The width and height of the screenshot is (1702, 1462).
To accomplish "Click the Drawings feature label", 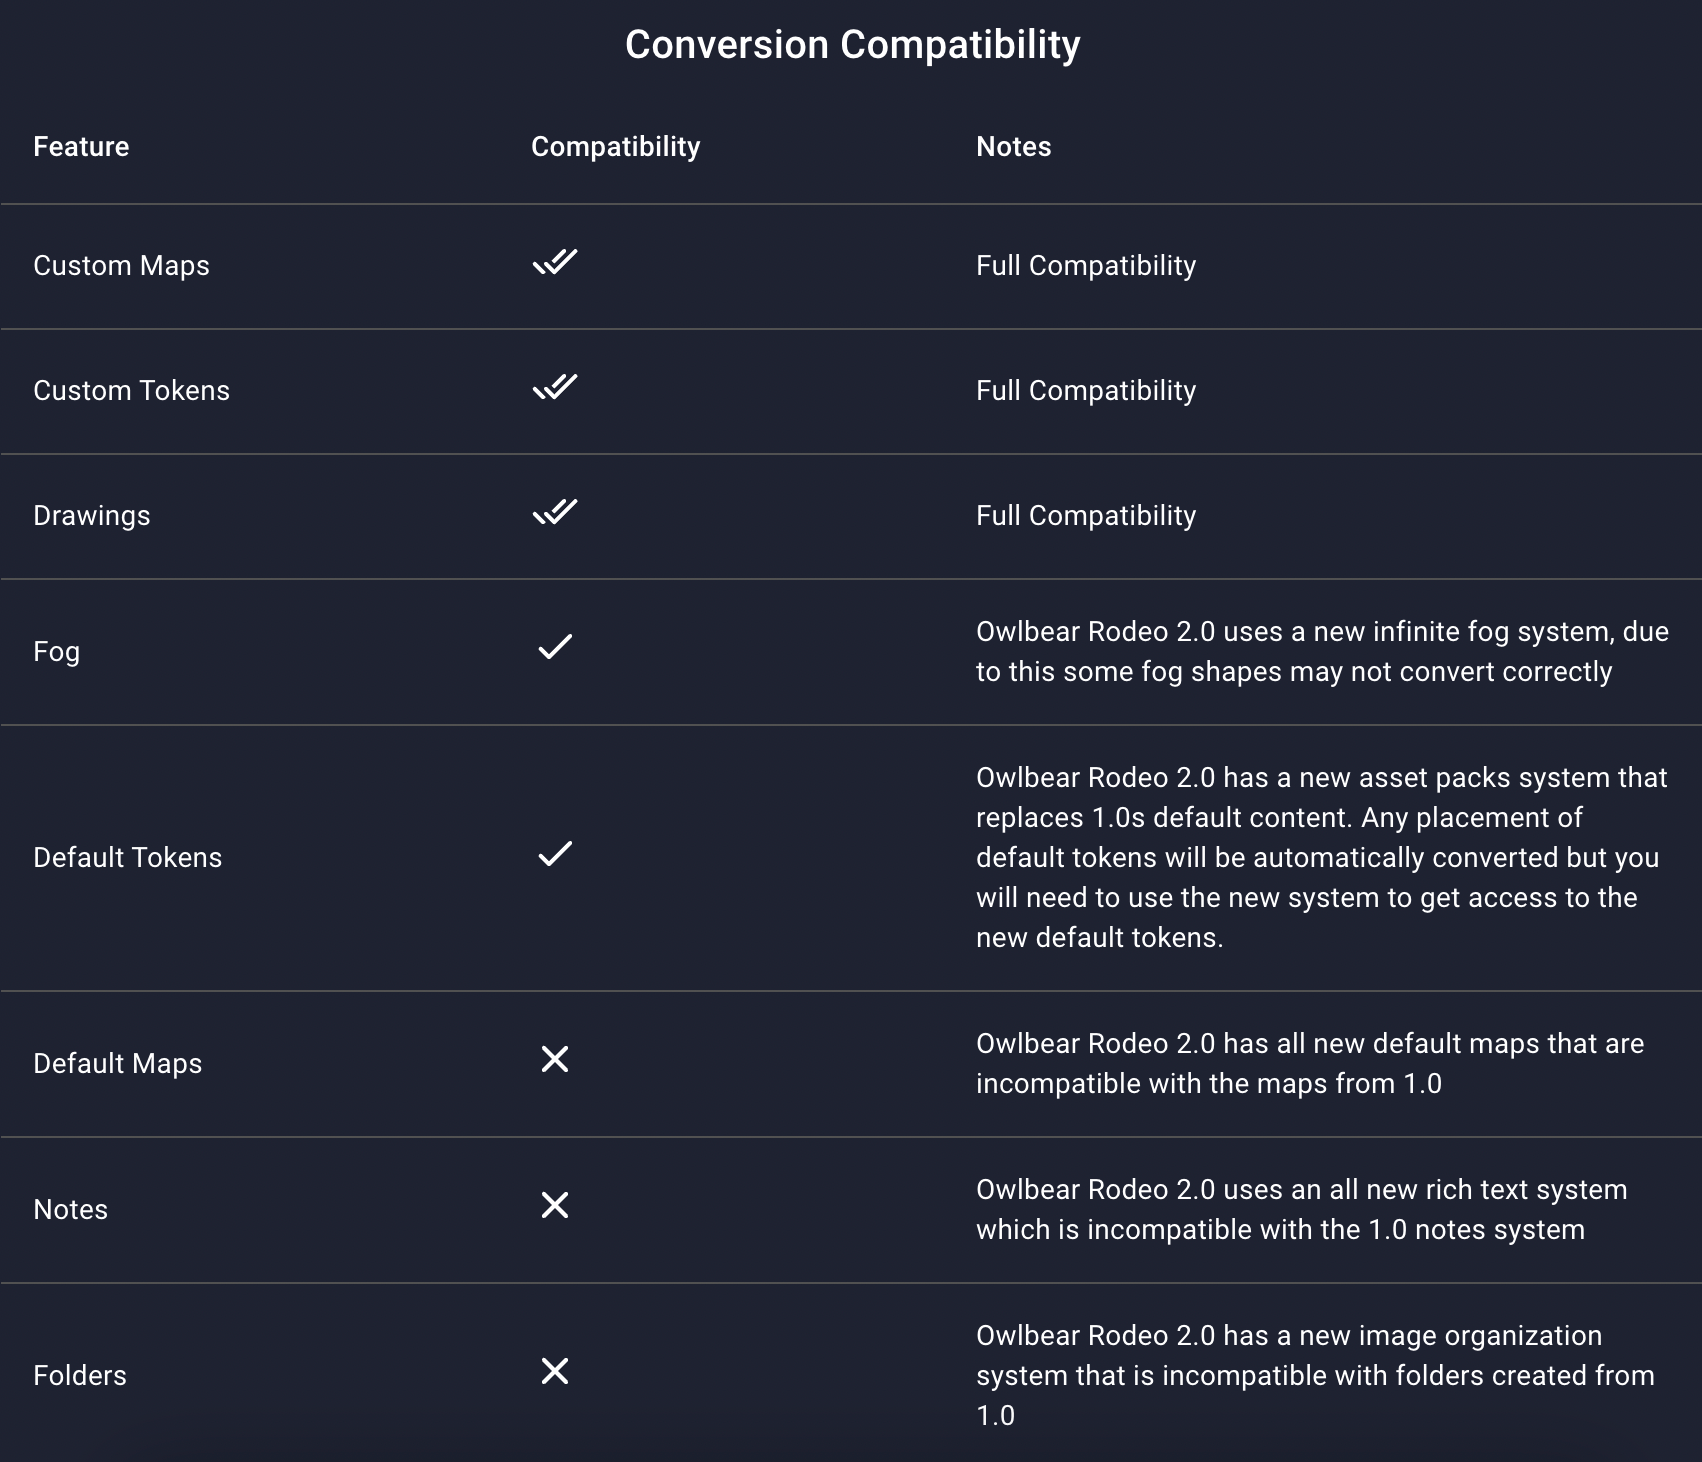I will (91, 516).
